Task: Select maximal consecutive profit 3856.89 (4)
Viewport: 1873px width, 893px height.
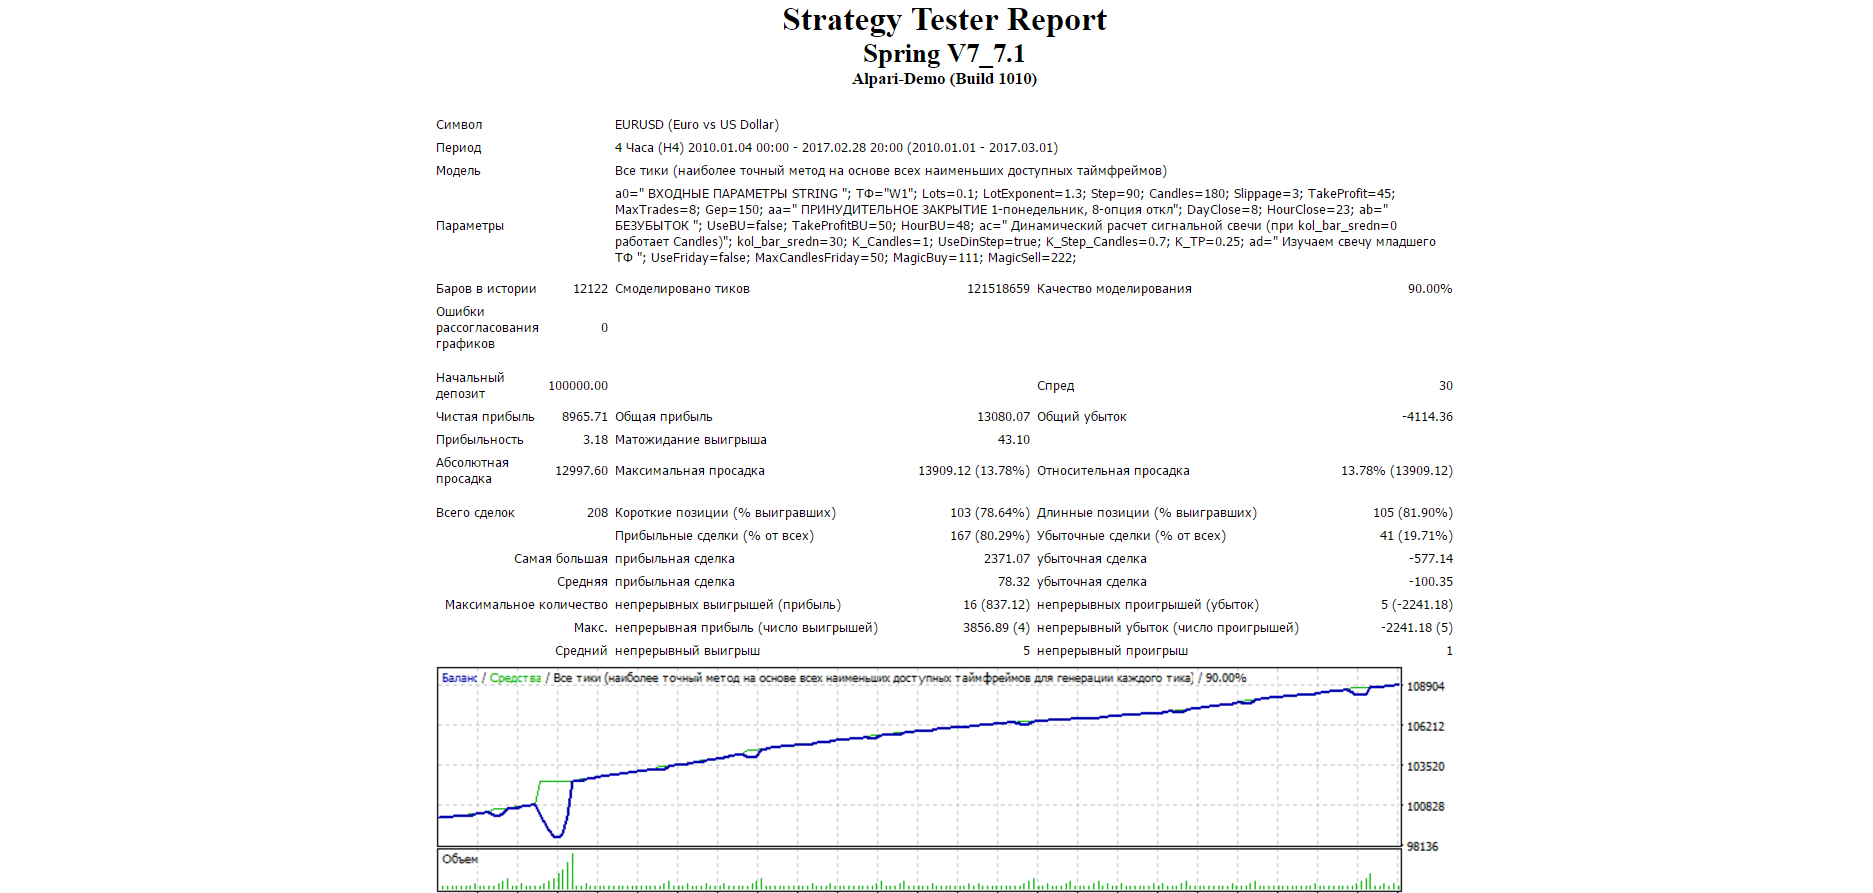Action: pyautogui.click(x=996, y=628)
